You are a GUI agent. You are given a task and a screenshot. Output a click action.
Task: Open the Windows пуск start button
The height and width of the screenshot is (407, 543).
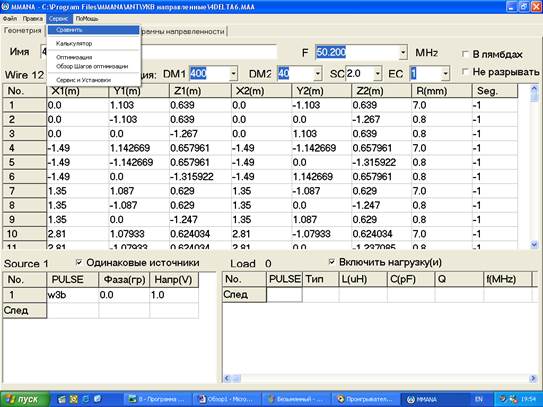tap(25, 399)
